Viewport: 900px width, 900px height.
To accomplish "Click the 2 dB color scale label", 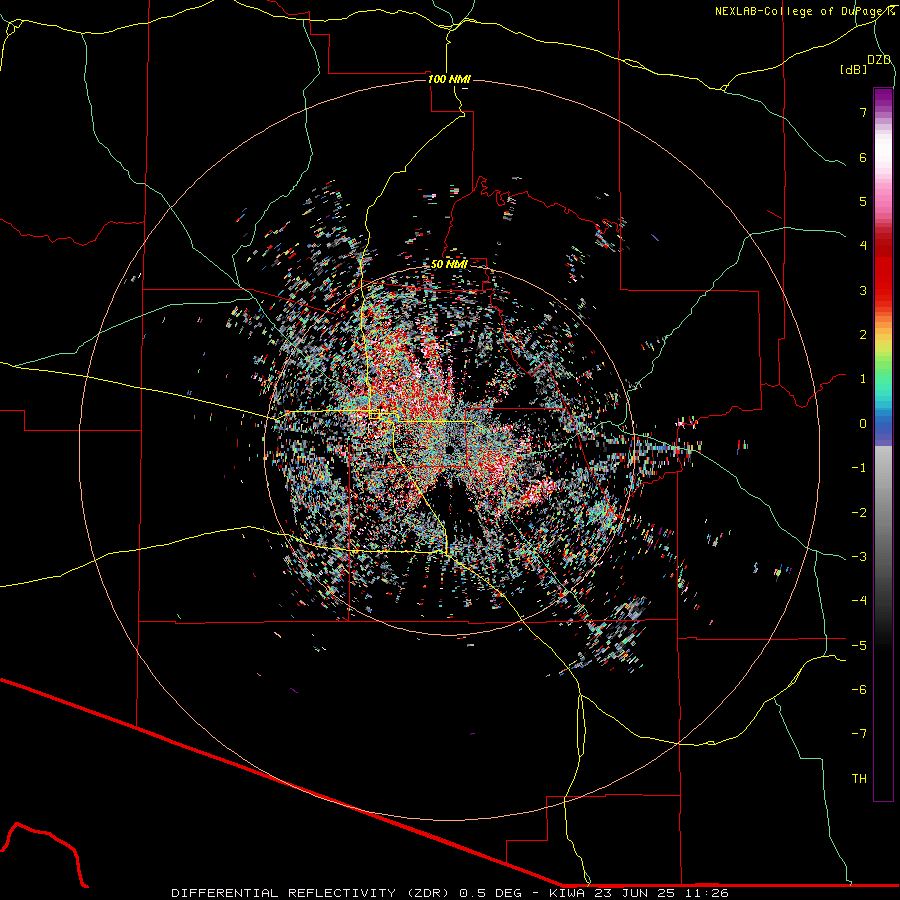I will tap(863, 335).
